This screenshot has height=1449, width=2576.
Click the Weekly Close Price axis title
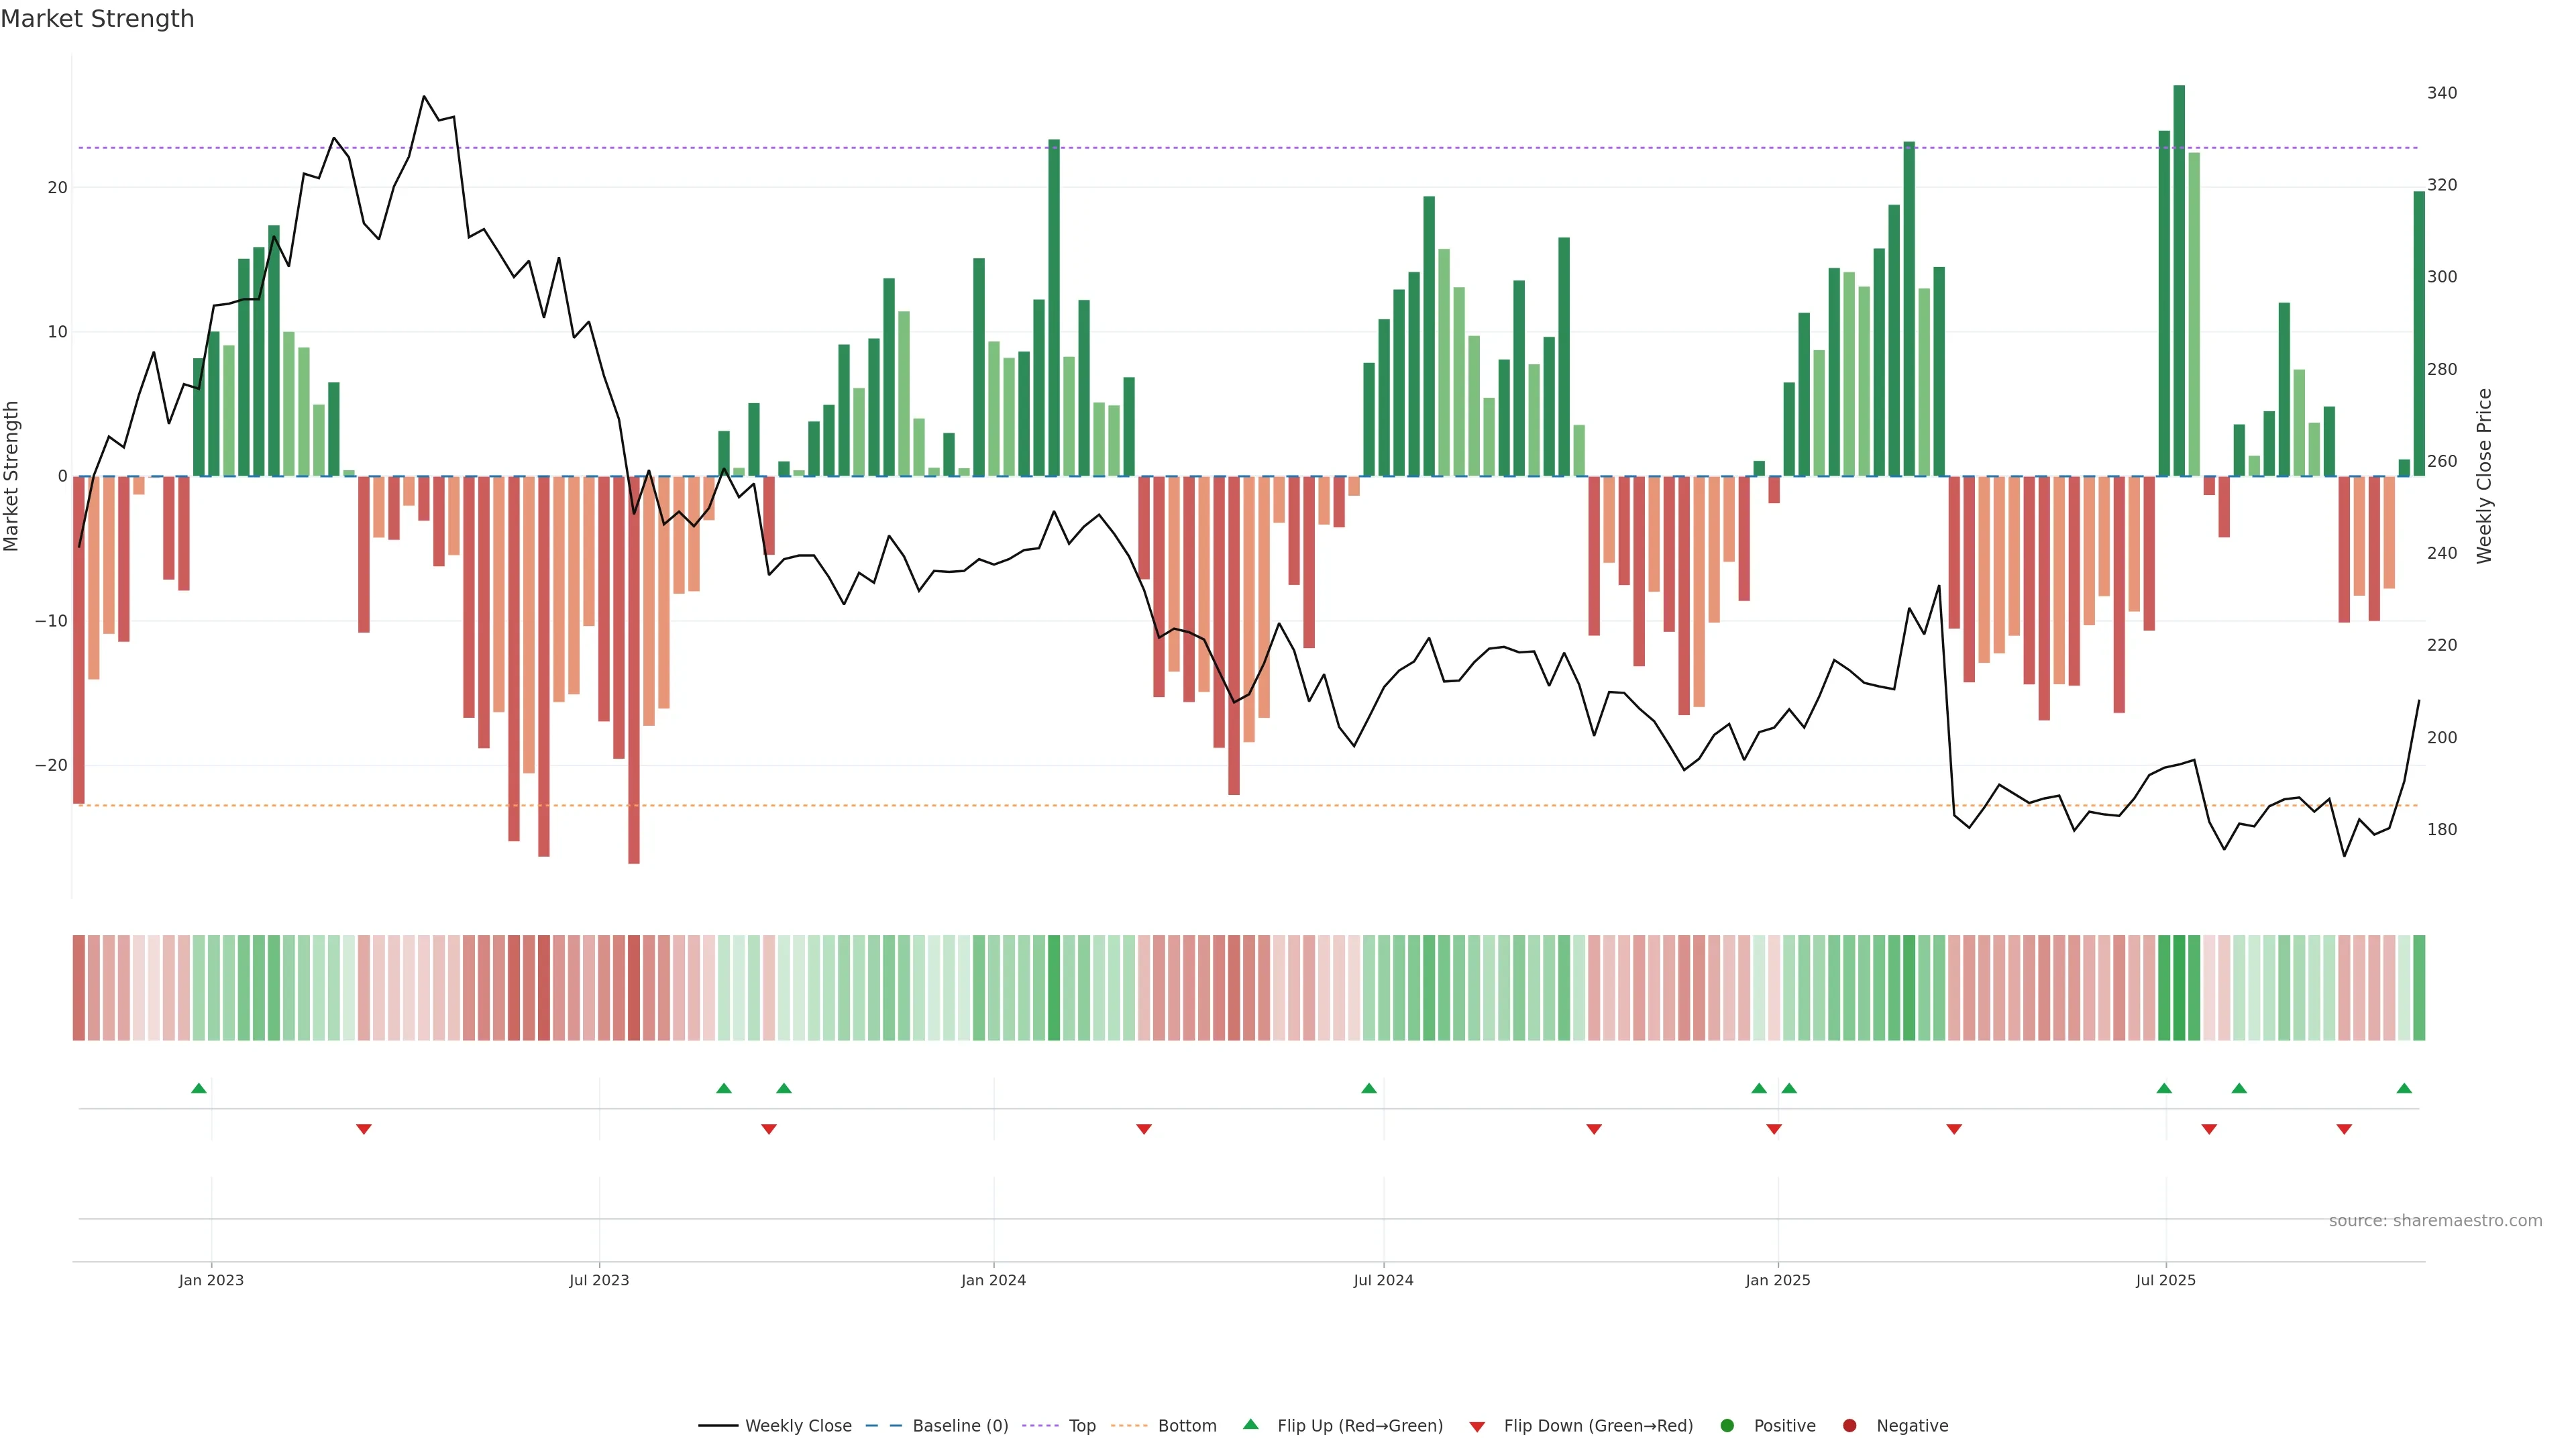[2484, 476]
